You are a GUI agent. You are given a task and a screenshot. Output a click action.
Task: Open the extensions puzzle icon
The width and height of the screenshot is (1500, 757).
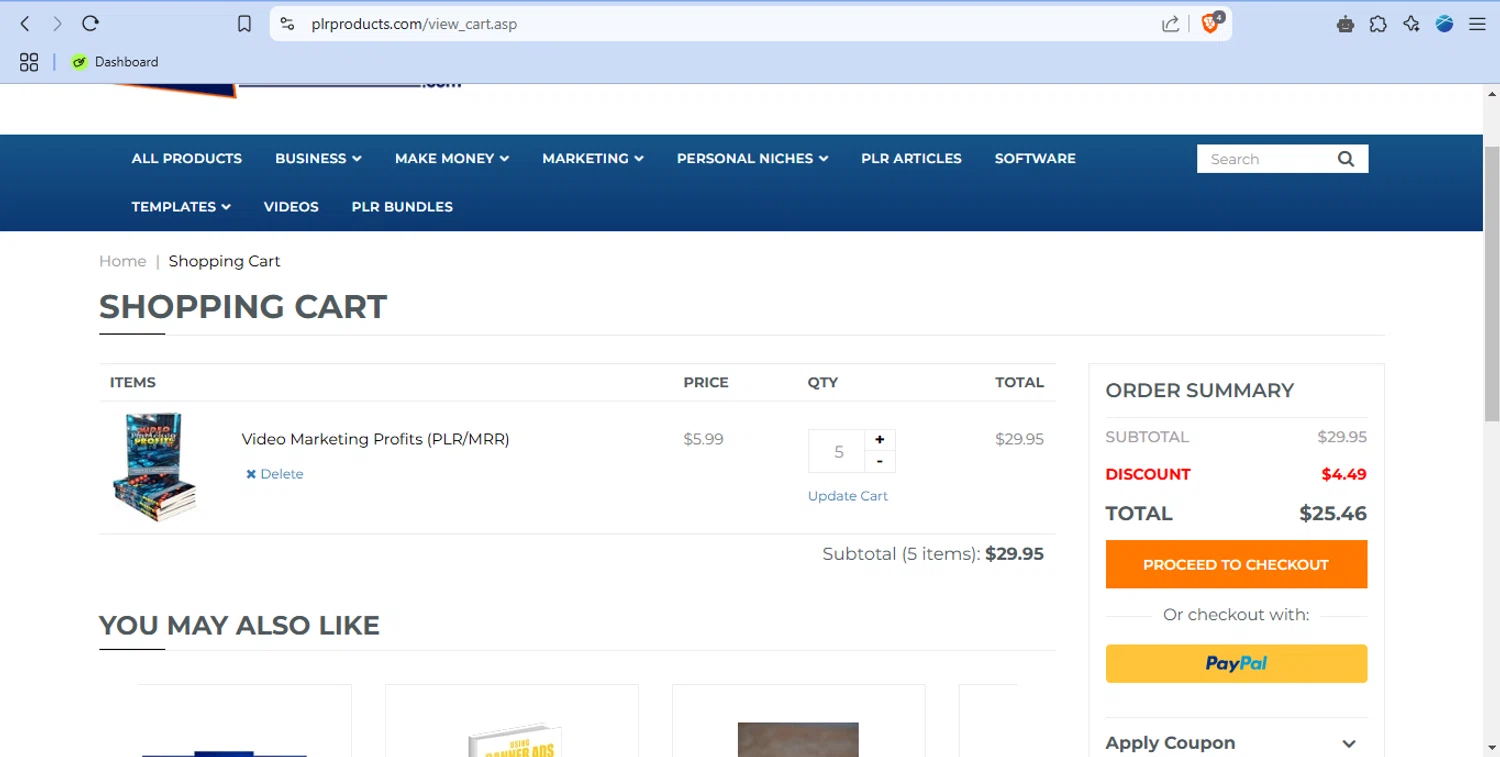tap(1378, 24)
